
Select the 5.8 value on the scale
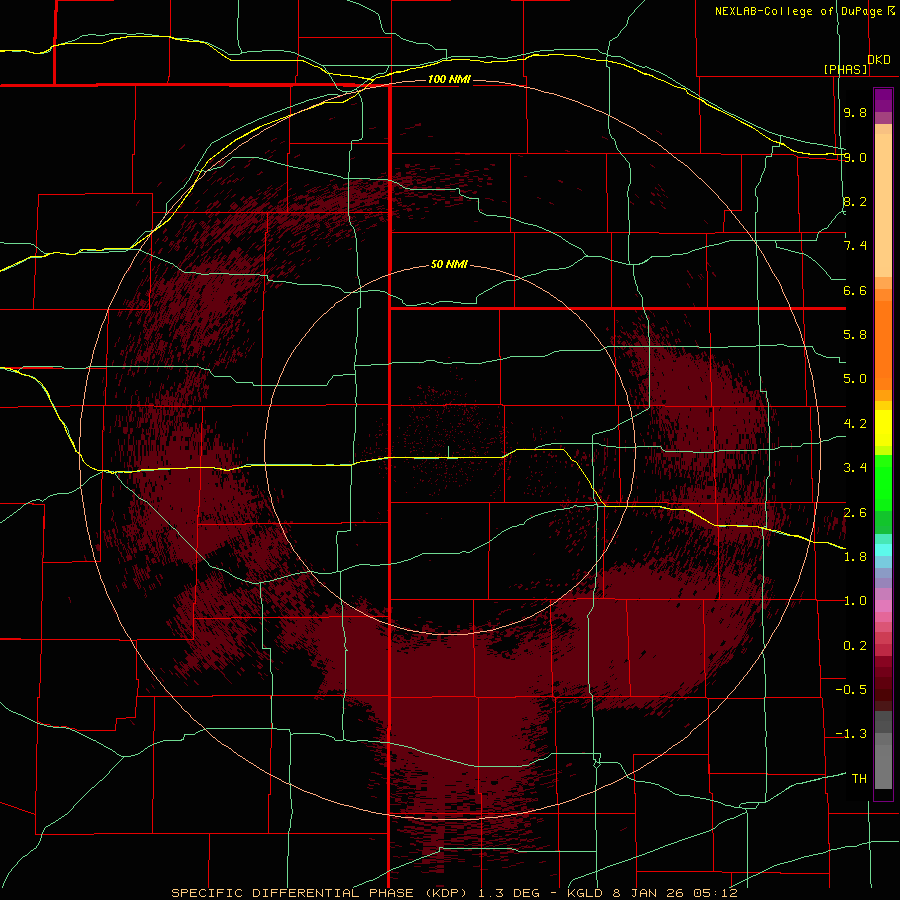[x=855, y=335]
